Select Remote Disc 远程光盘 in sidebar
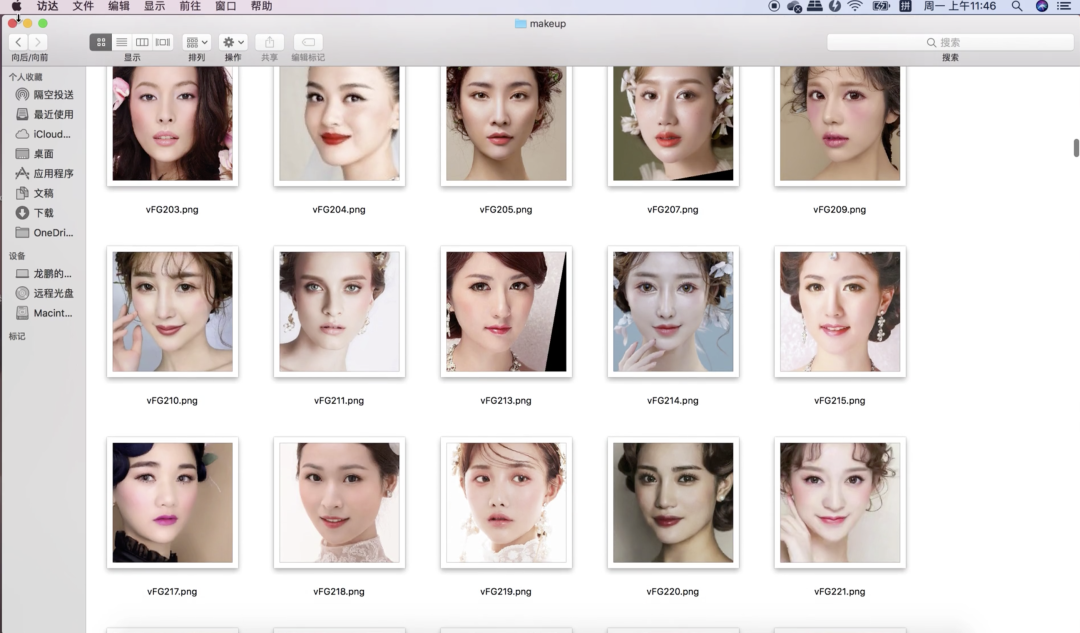Image resolution: width=1080 pixels, height=633 pixels. [45, 293]
